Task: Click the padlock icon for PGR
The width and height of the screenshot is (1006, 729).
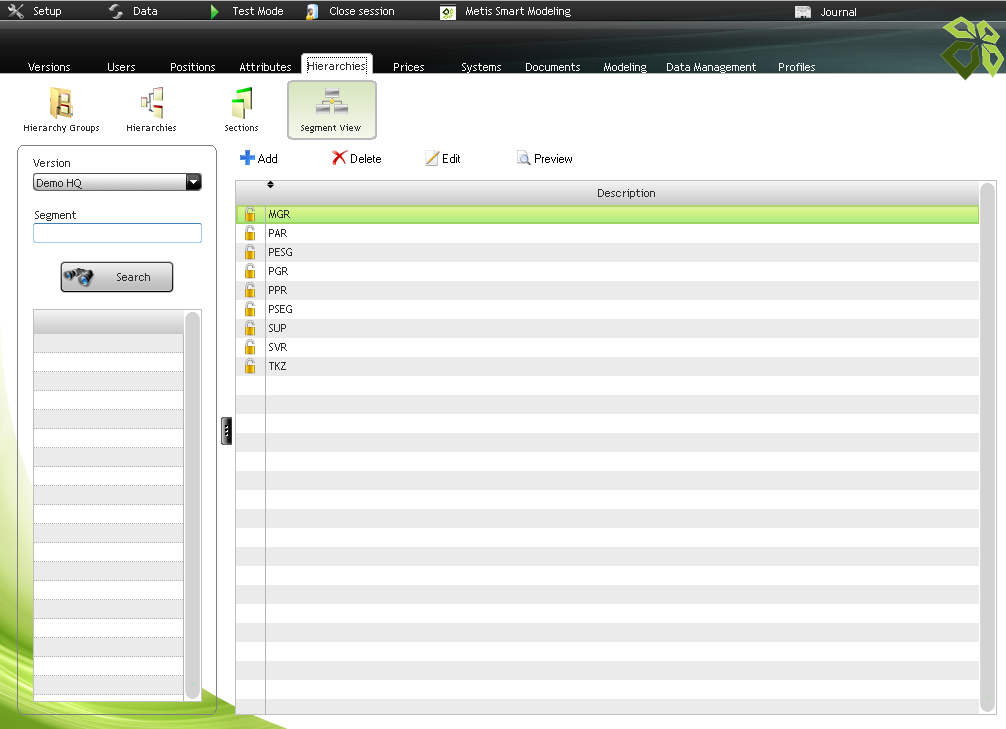Action: pyautogui.click(x=250, y=271)
